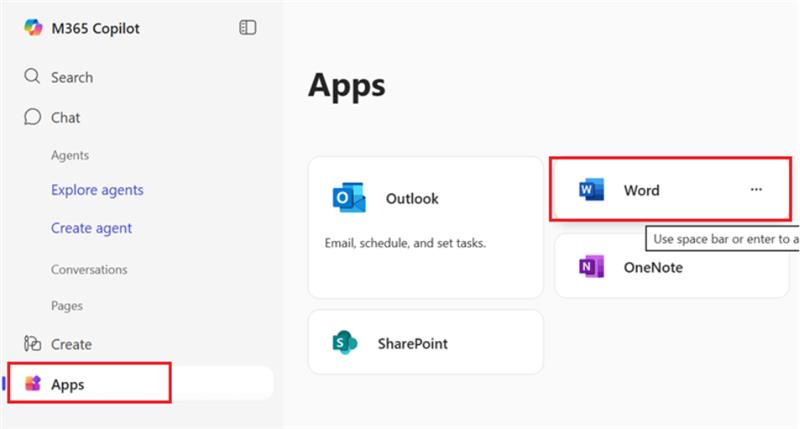Open the Outlook app card by its name
Screen dimensions: 800x429
[412, 198]
